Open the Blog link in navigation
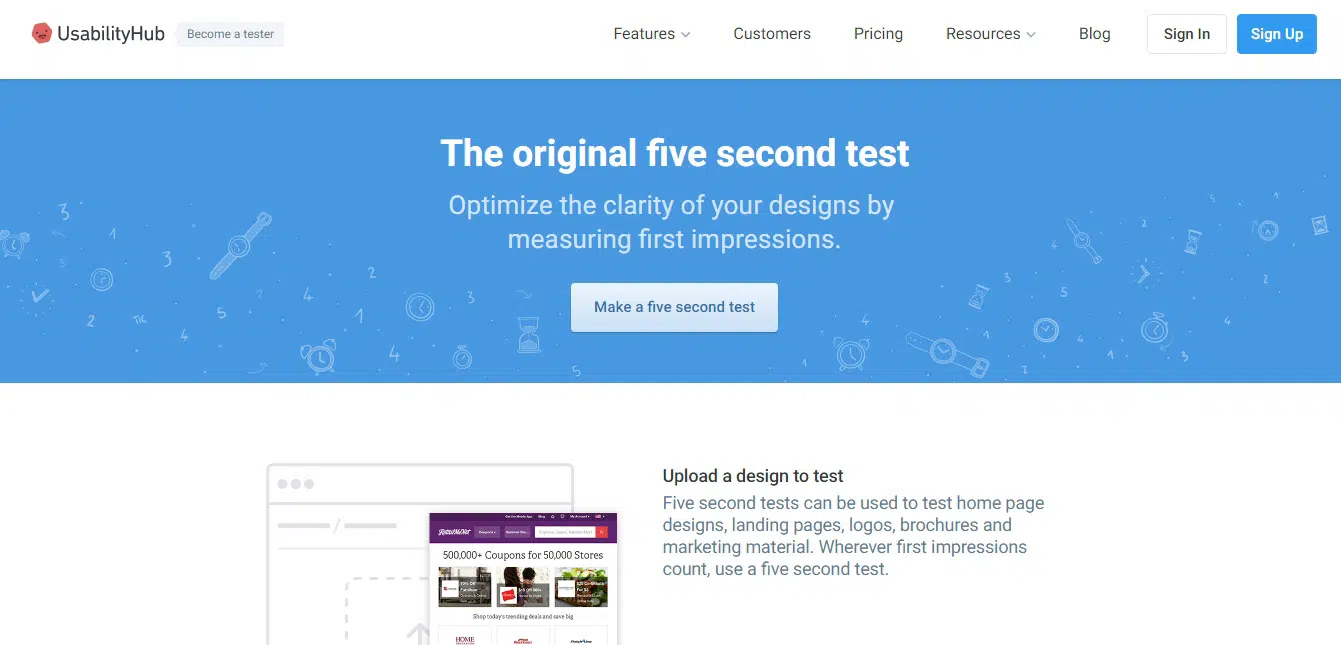The width and height of the screenshot is (1341, 645). point(1094,34)
